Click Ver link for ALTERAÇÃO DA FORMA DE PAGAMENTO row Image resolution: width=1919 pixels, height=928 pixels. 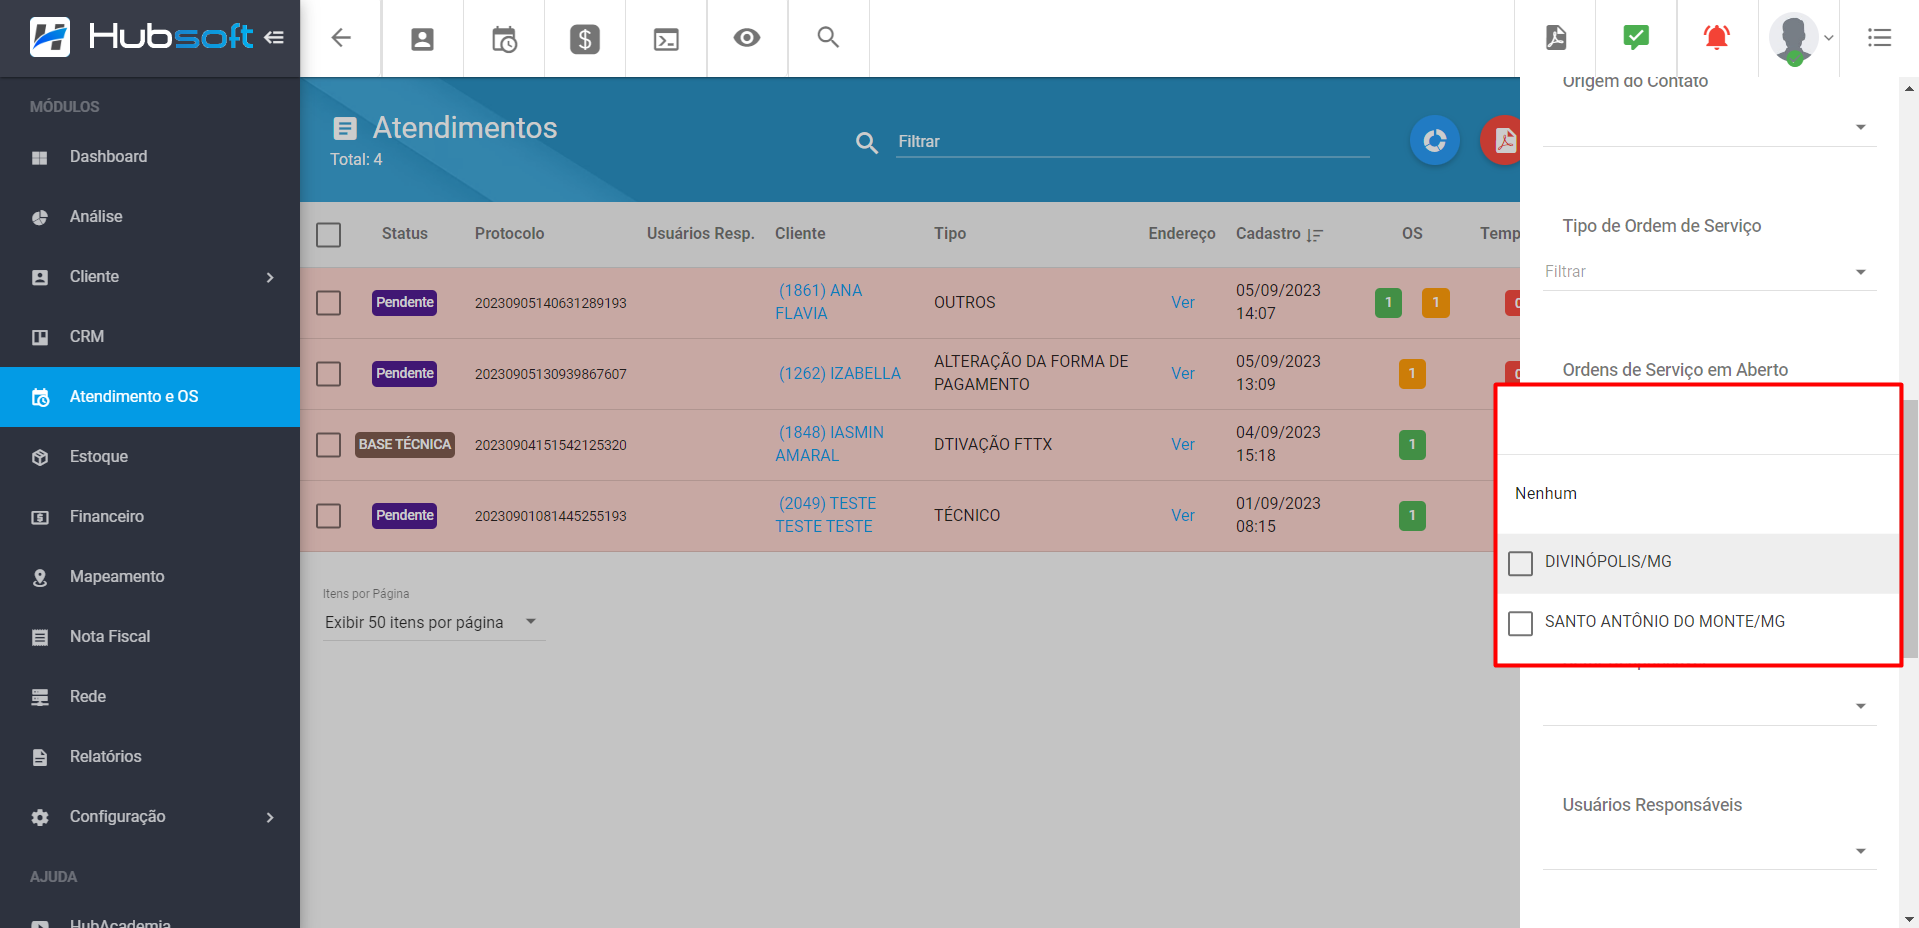pyautogui.click(x=1183, y=373)
